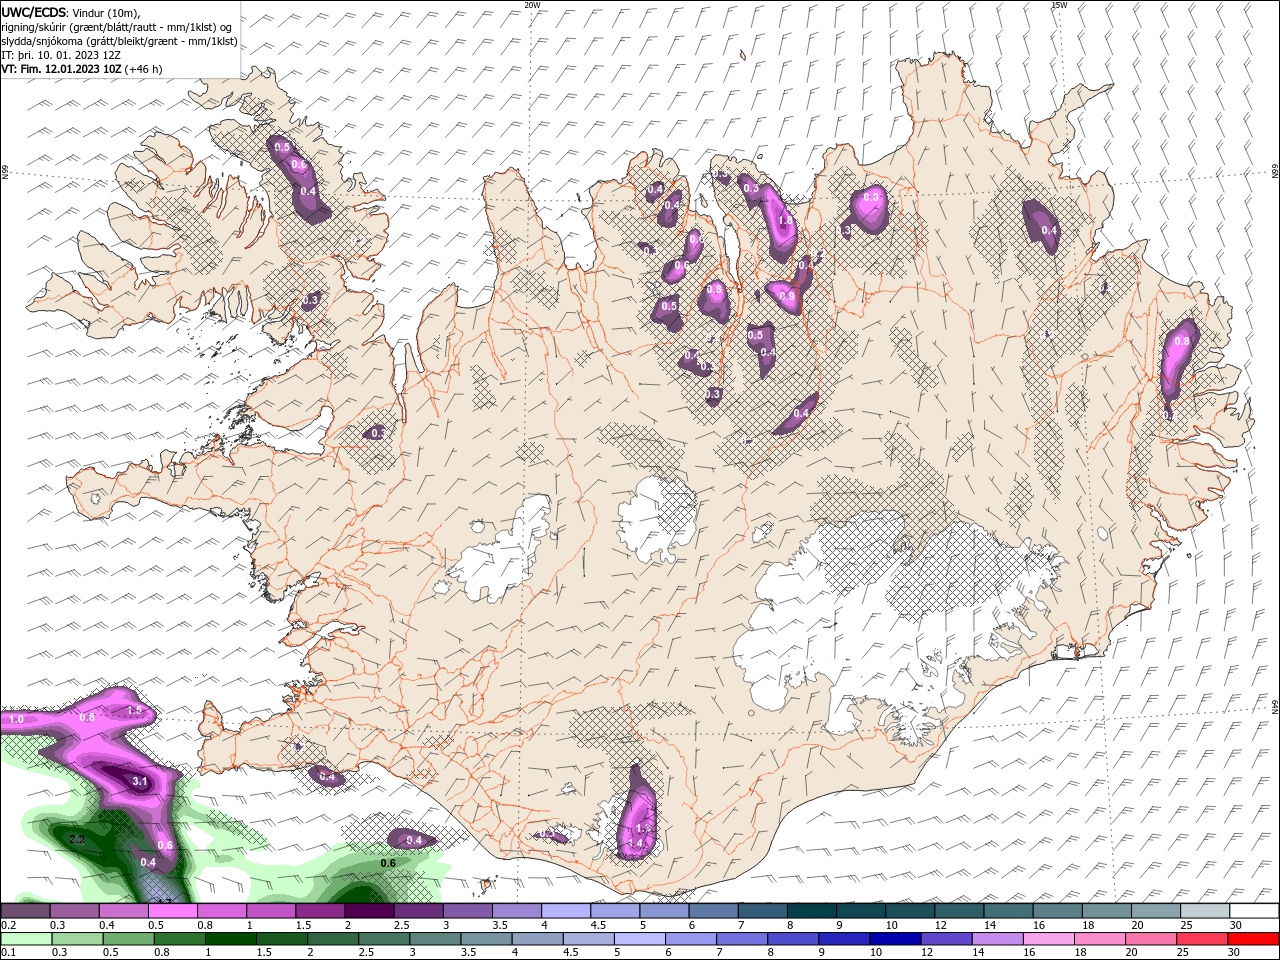1280x960 pixels.
Task: Click the 2.2 precipitation value over green area
Action: [76, 839]
